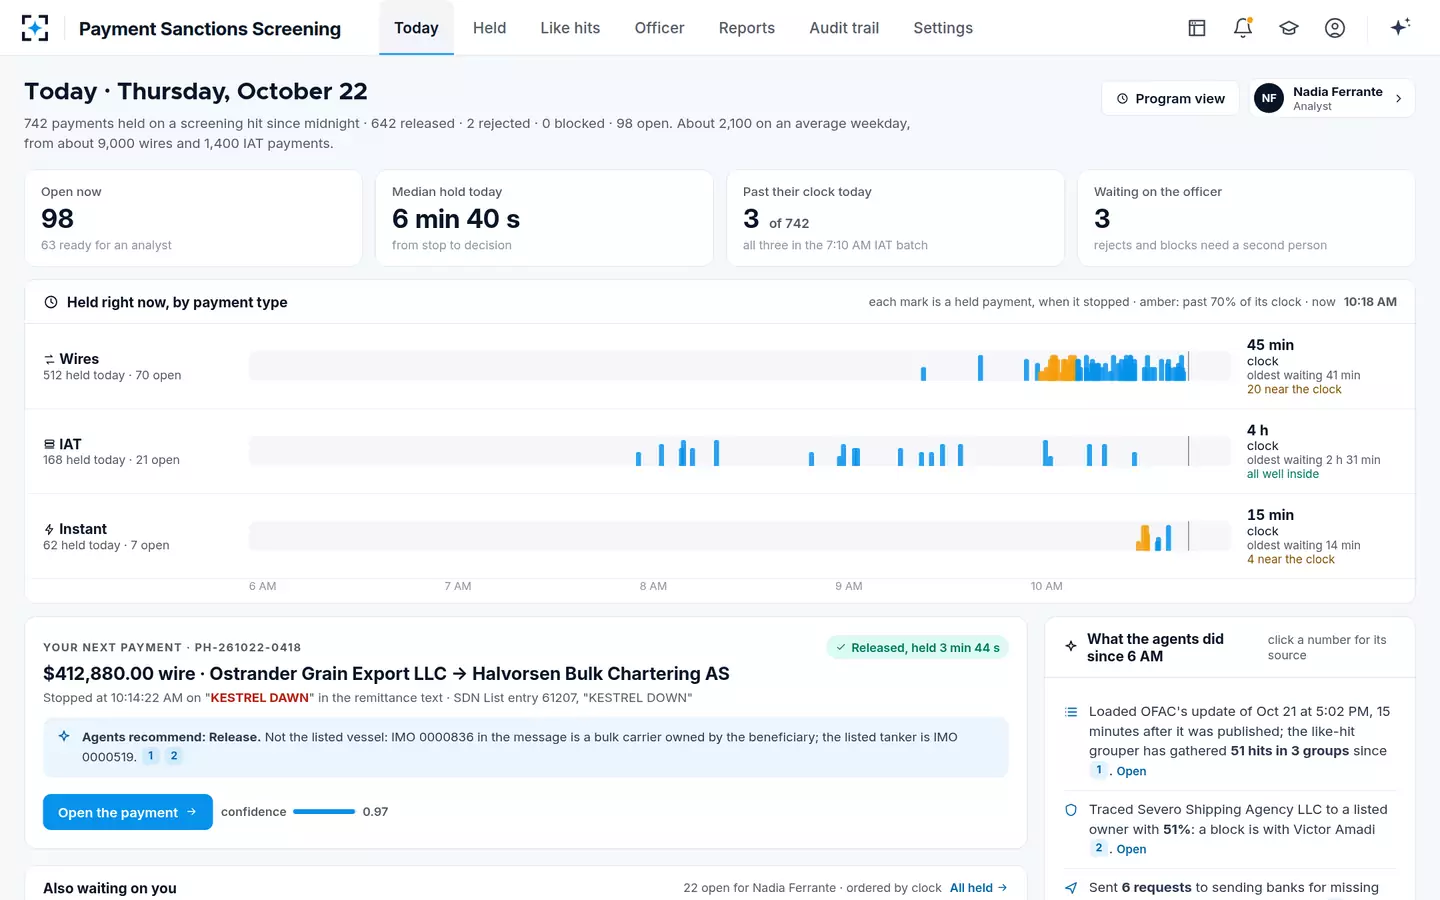This screenshot has width=1440, height=900.
Task: Click the app logo beside Payment Sanctions Screening
Action: click(35, 28)
